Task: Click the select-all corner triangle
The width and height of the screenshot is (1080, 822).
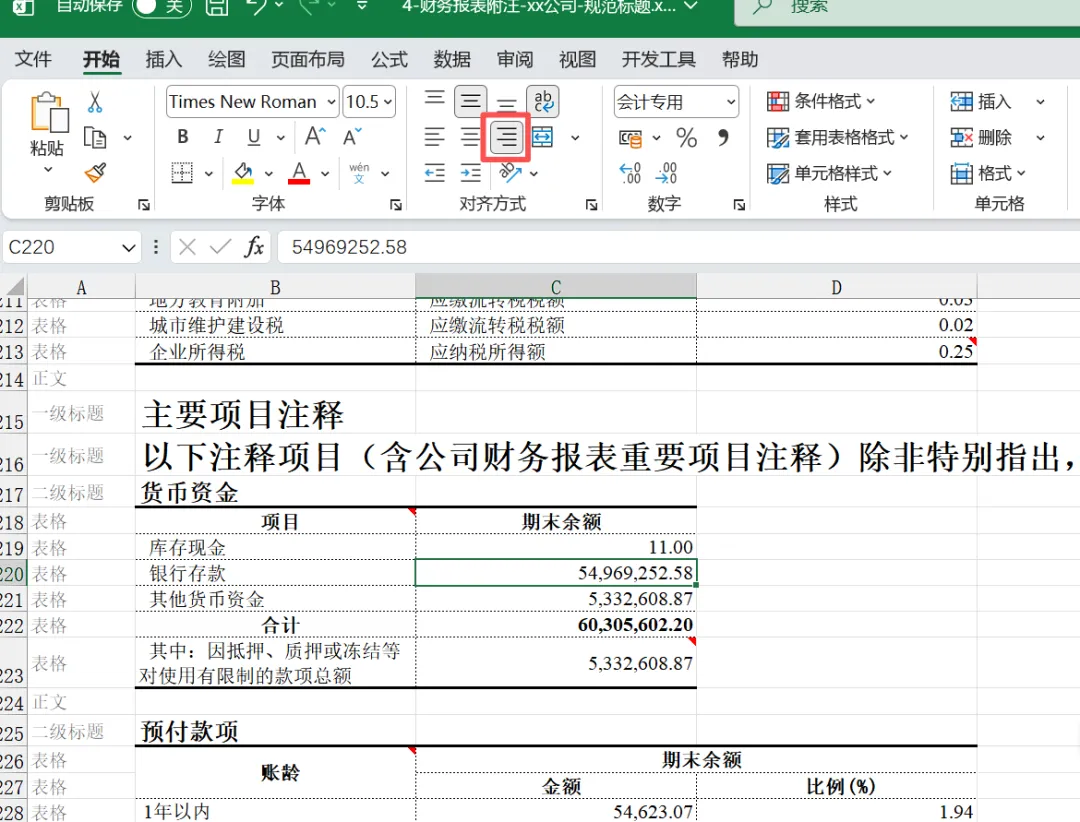Action: (x=14, y=286)
